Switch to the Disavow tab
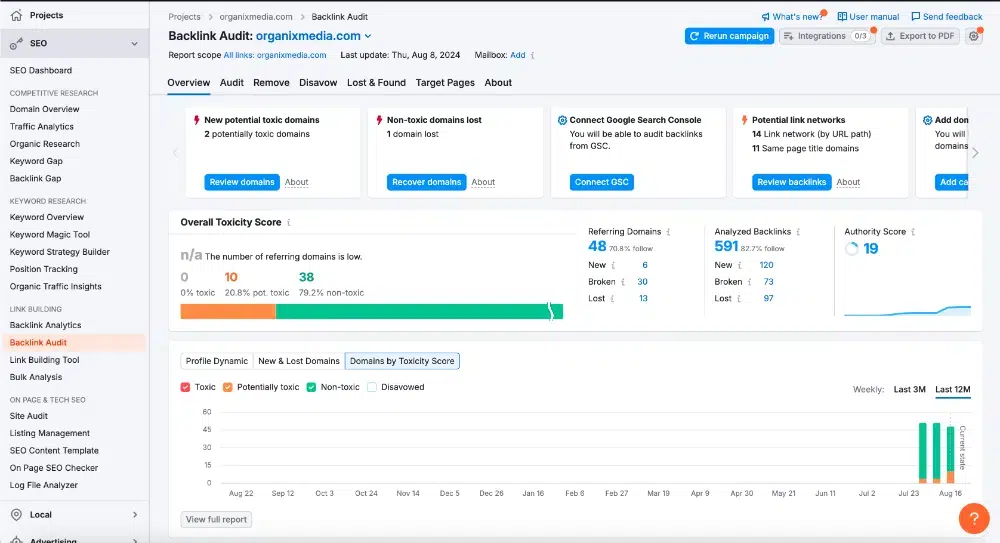 [318, 83]
